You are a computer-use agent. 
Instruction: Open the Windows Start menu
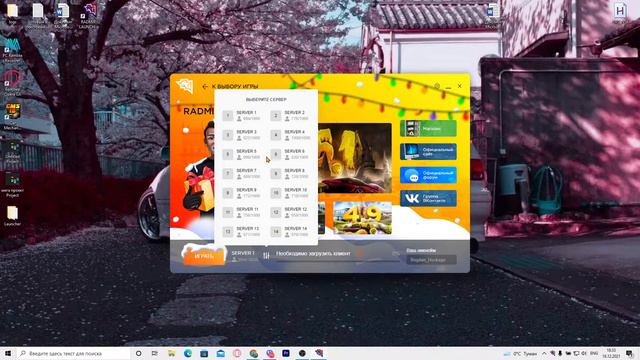[x=8, y=353]
